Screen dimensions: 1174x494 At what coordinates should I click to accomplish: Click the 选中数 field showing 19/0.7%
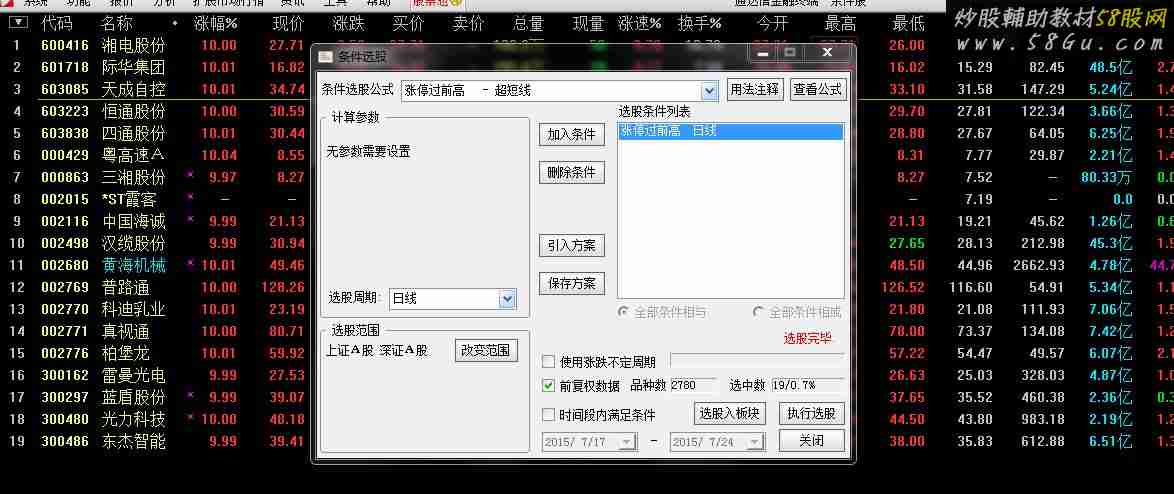click(807, 385)
